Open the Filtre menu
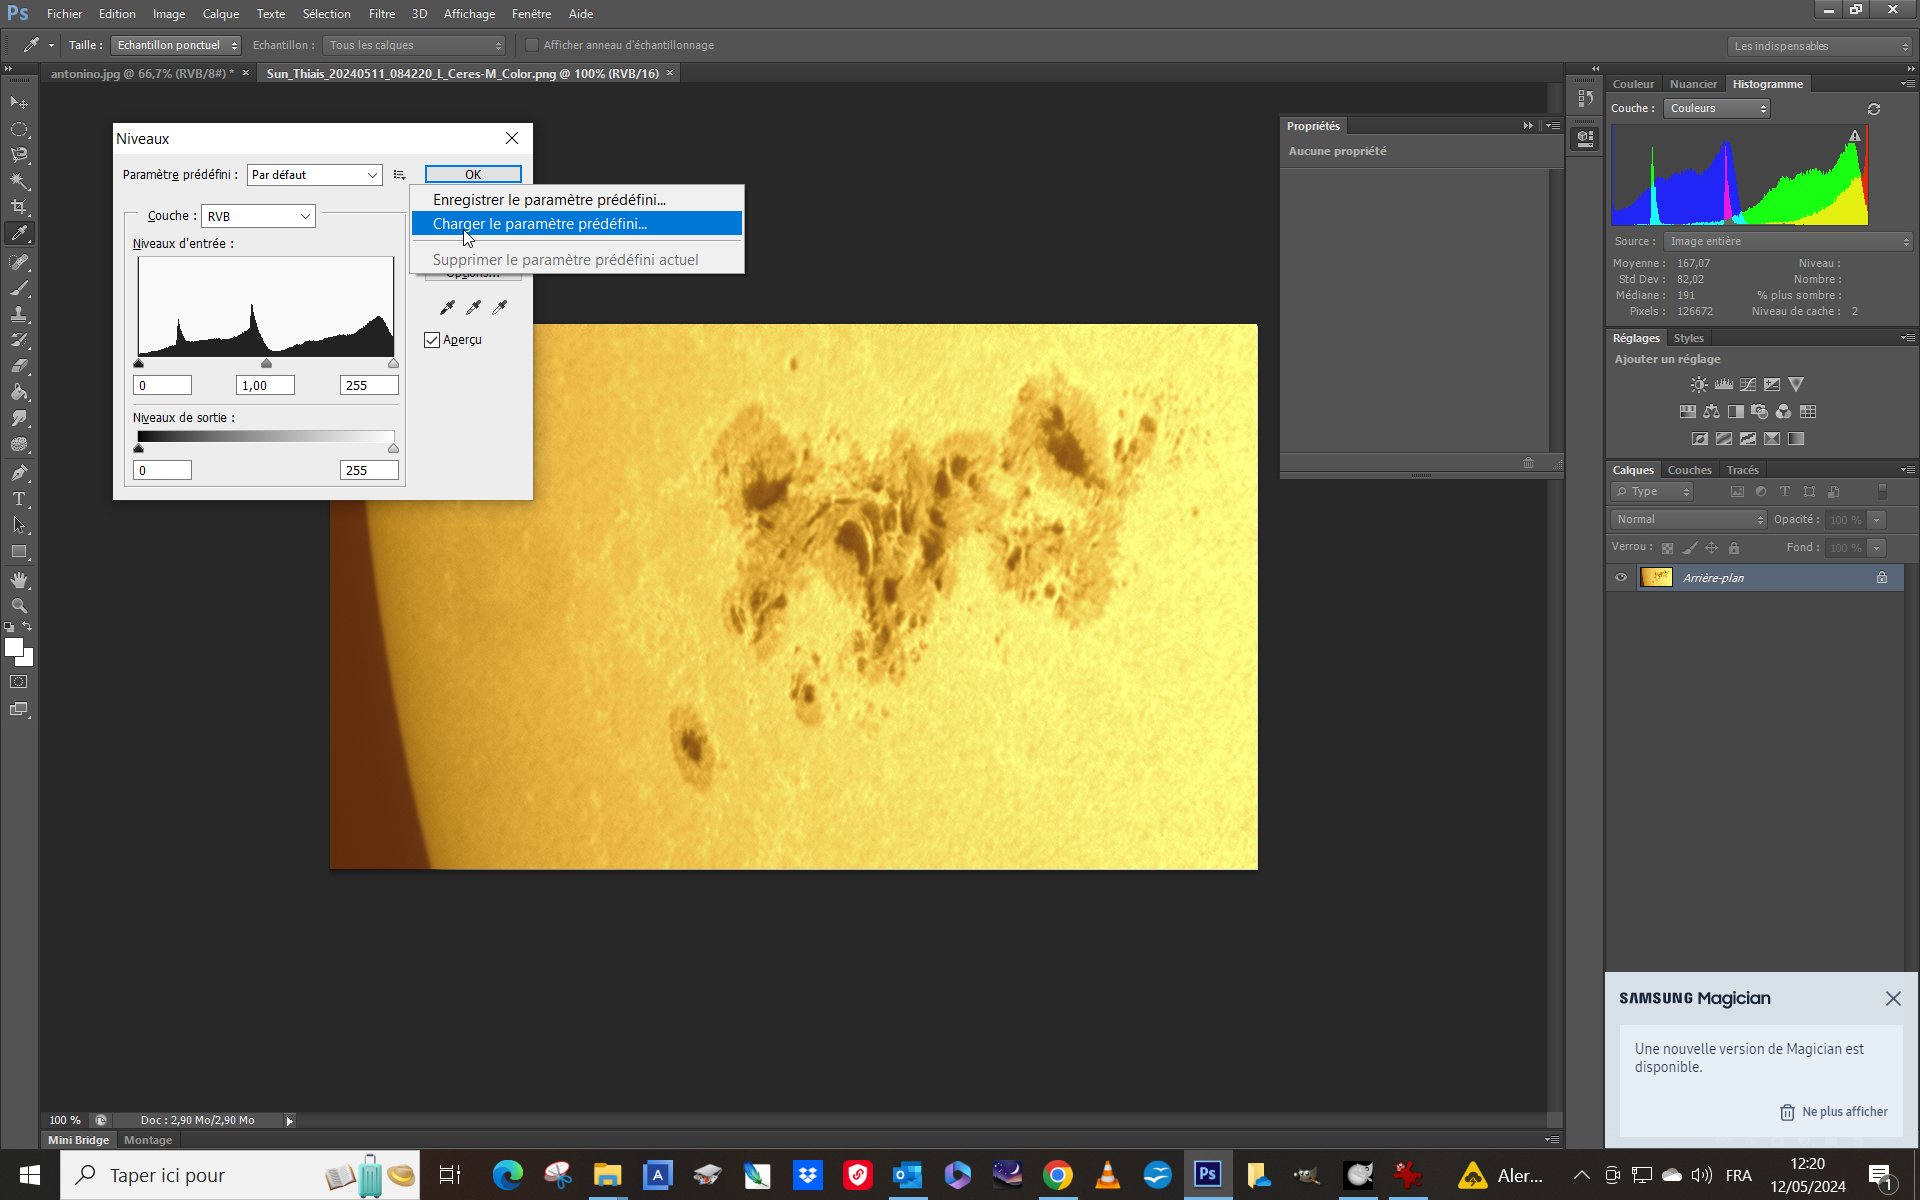Screen dimensions: 1920x1200 click(381, 14)
